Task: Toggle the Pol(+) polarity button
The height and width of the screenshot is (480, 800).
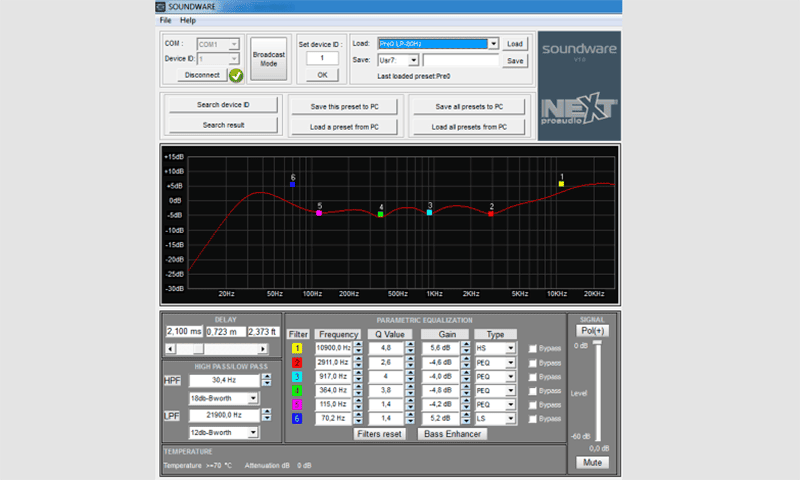Action: point(592,331)
